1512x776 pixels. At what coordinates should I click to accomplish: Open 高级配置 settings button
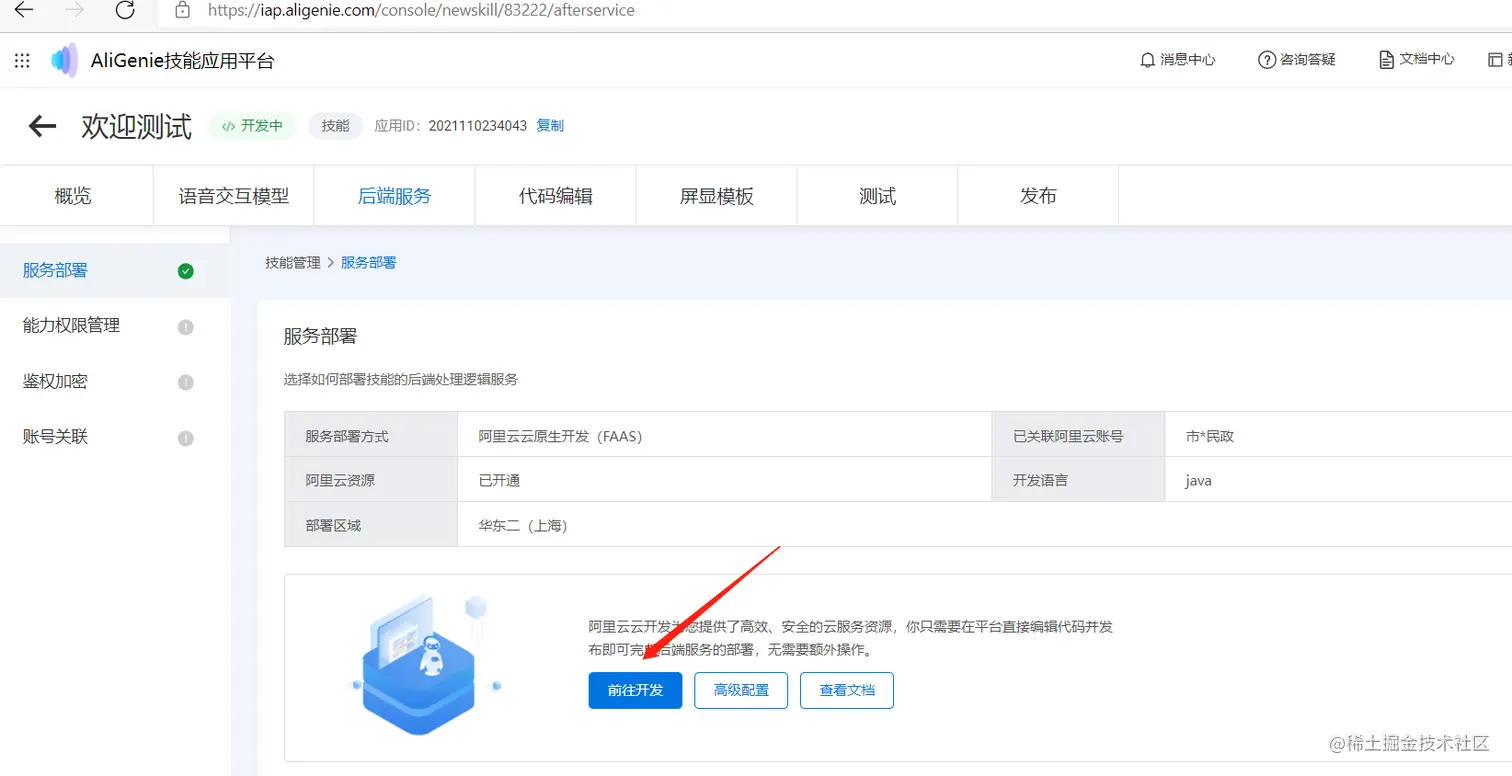[741, 691]
